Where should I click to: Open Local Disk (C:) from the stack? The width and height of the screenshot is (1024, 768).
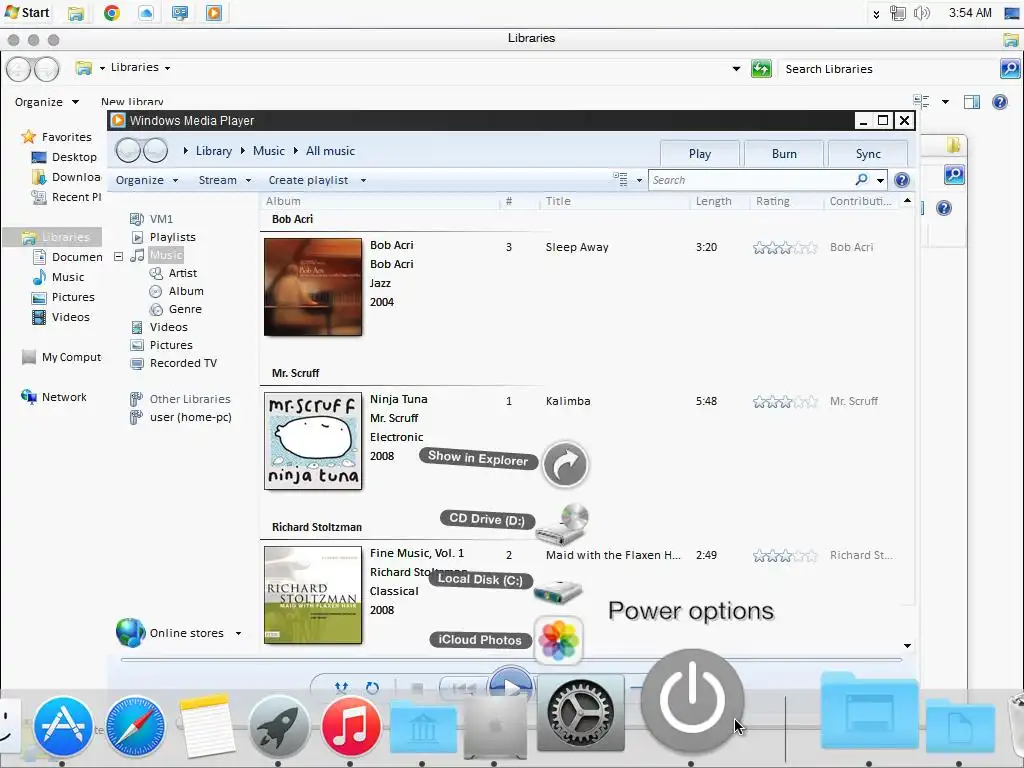[558, 591]
